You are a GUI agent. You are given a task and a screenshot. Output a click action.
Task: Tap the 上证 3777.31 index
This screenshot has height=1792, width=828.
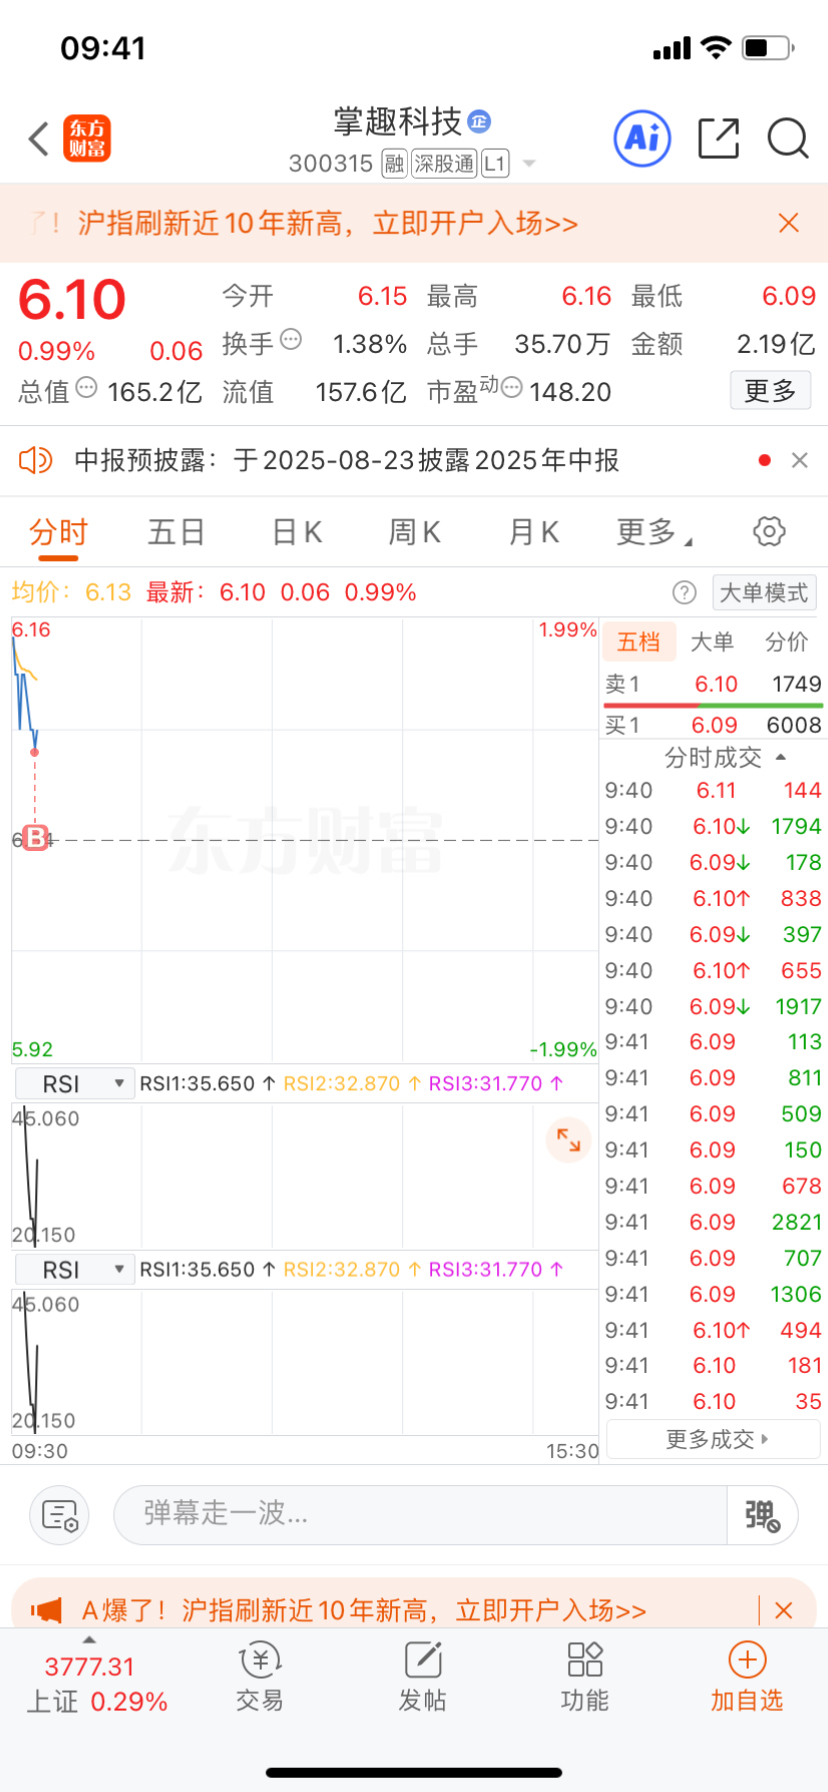(96, 1685)
